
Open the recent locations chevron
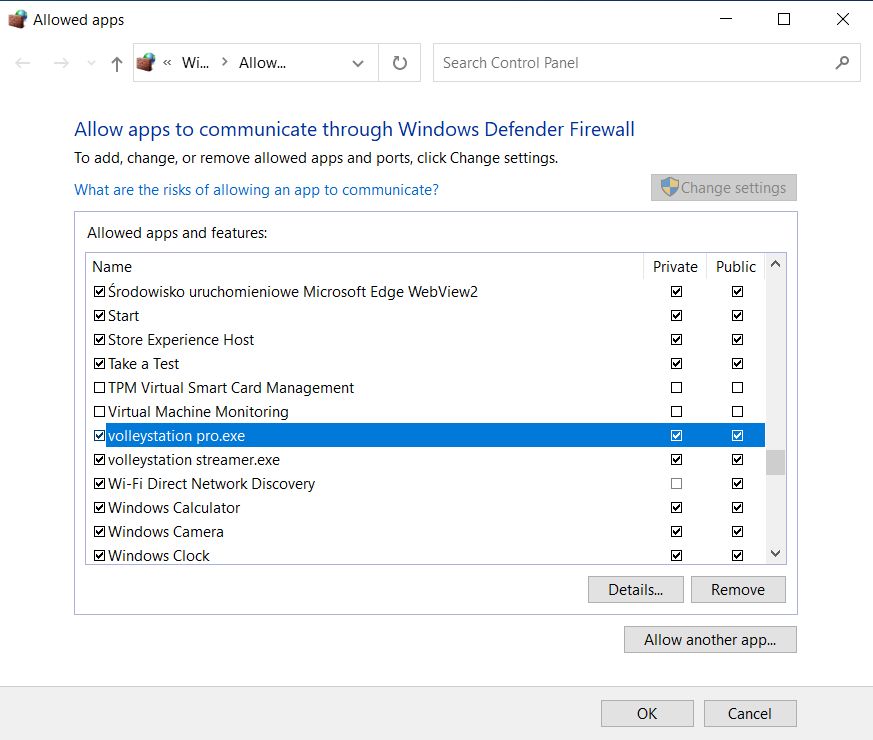tap(92, 63)
